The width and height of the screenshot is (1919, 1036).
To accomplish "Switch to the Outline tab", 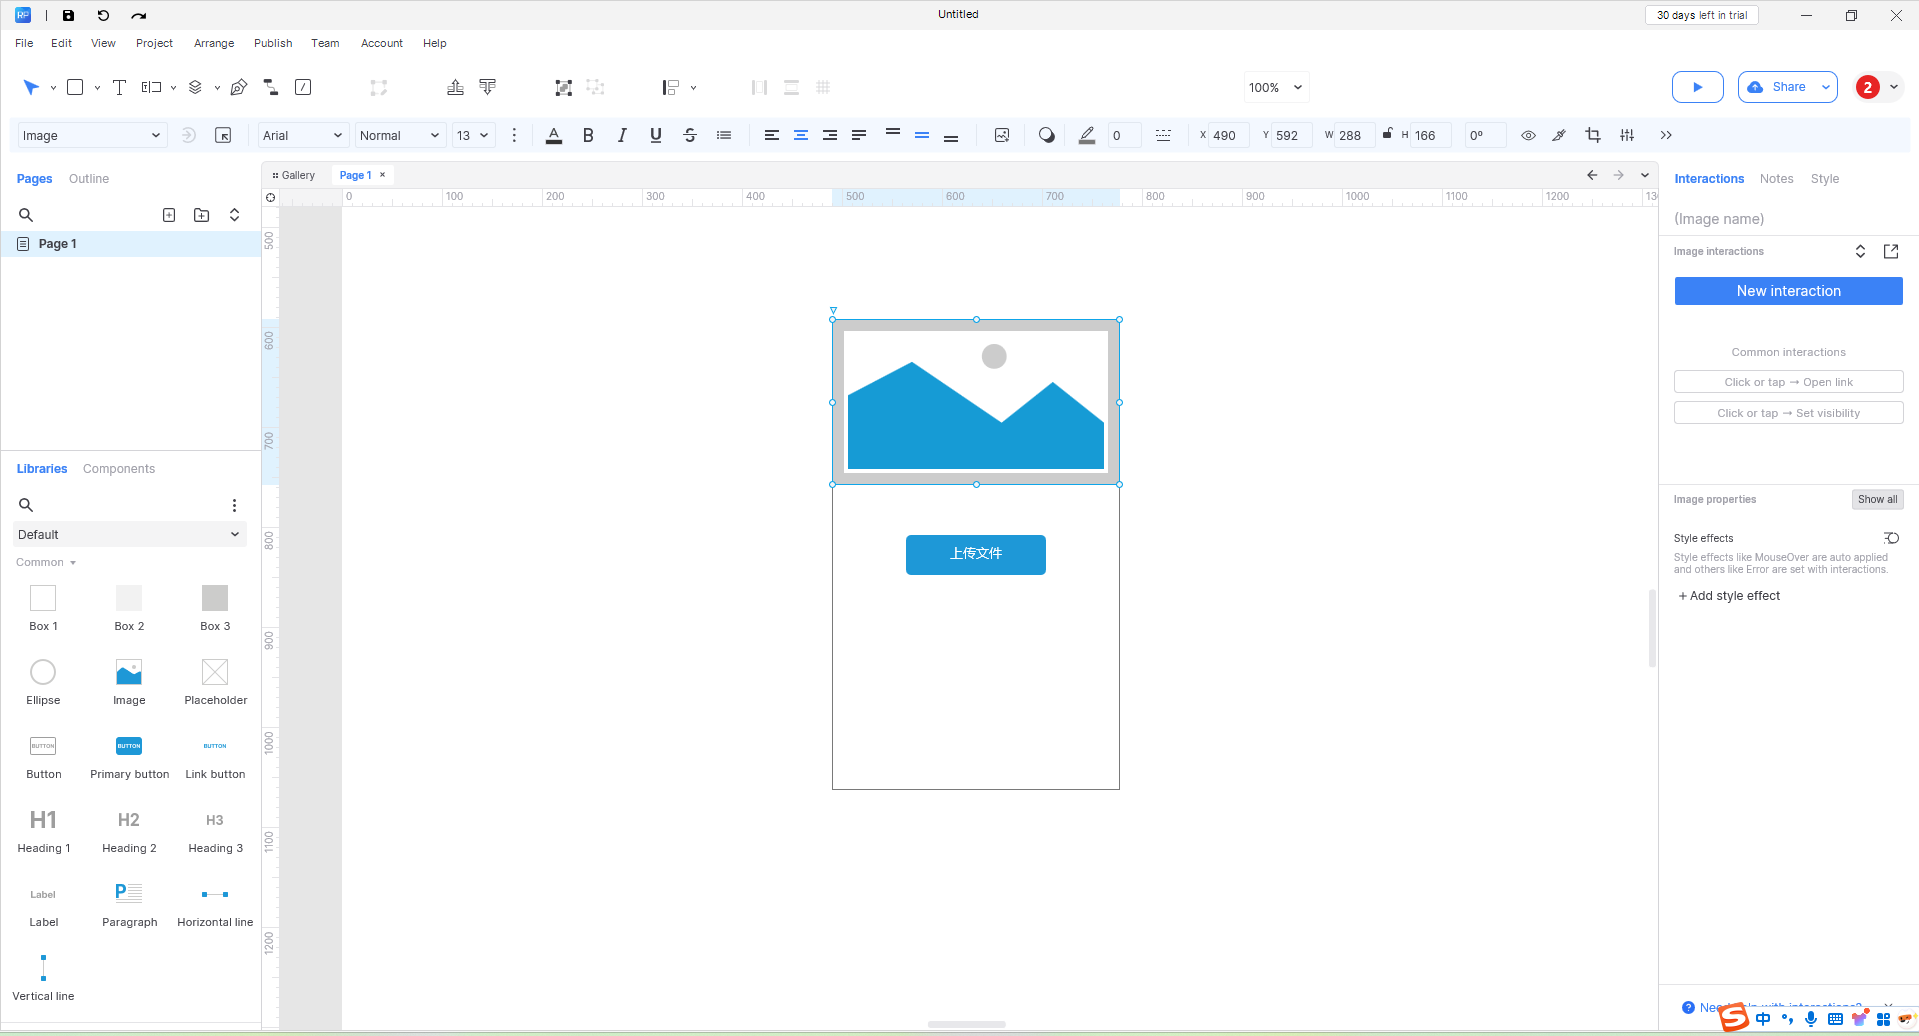I will click(89, 179).
